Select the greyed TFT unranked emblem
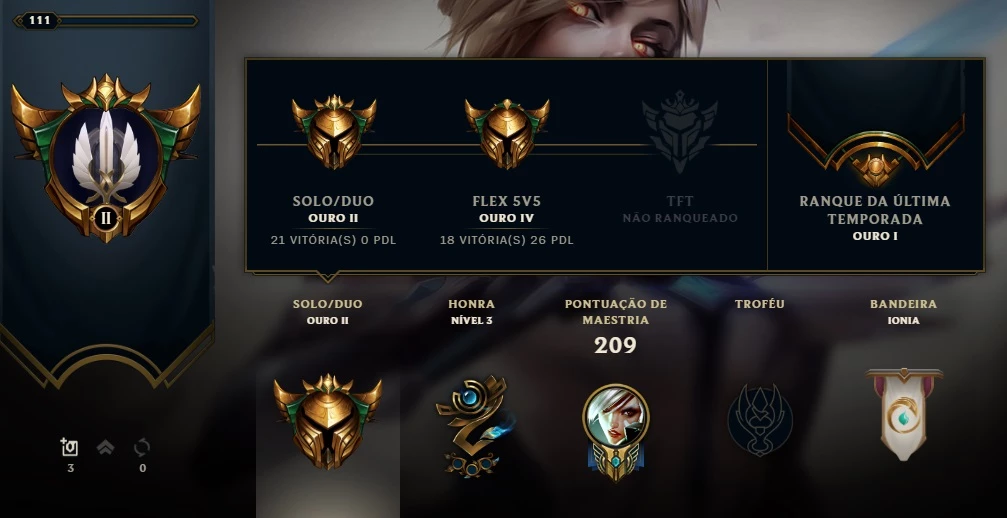The image size is (1007, 518). (679, 132)
